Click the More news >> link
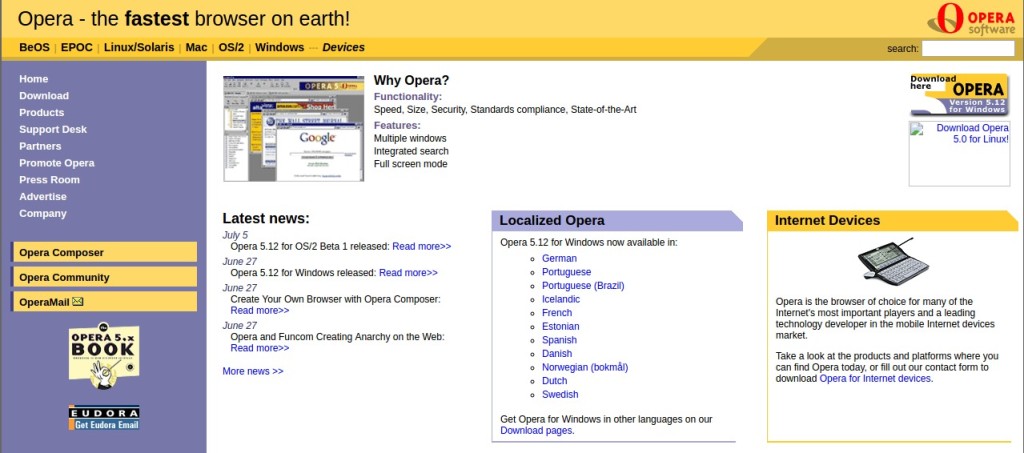 click(x=253, y=371)
